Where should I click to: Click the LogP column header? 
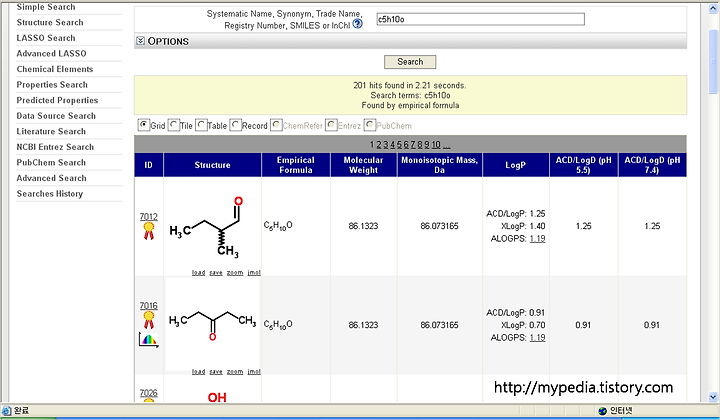(x=515, y=165)
